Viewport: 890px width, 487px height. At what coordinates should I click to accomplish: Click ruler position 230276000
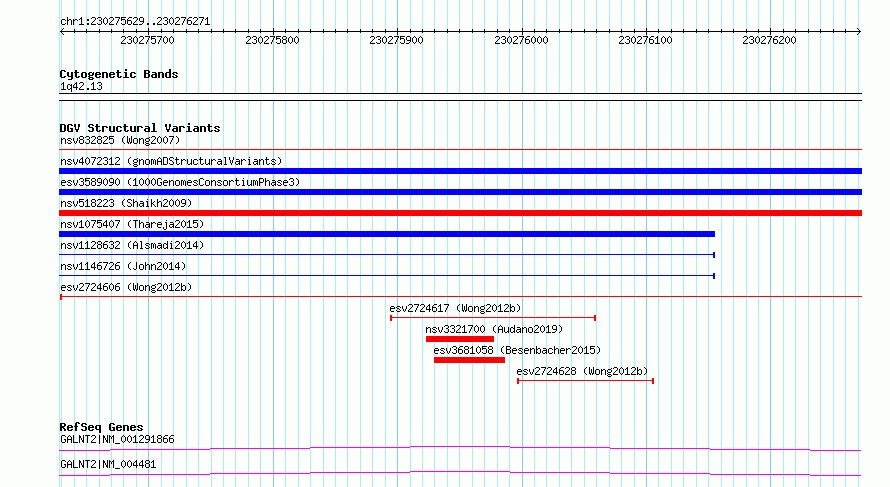(521, 40)
